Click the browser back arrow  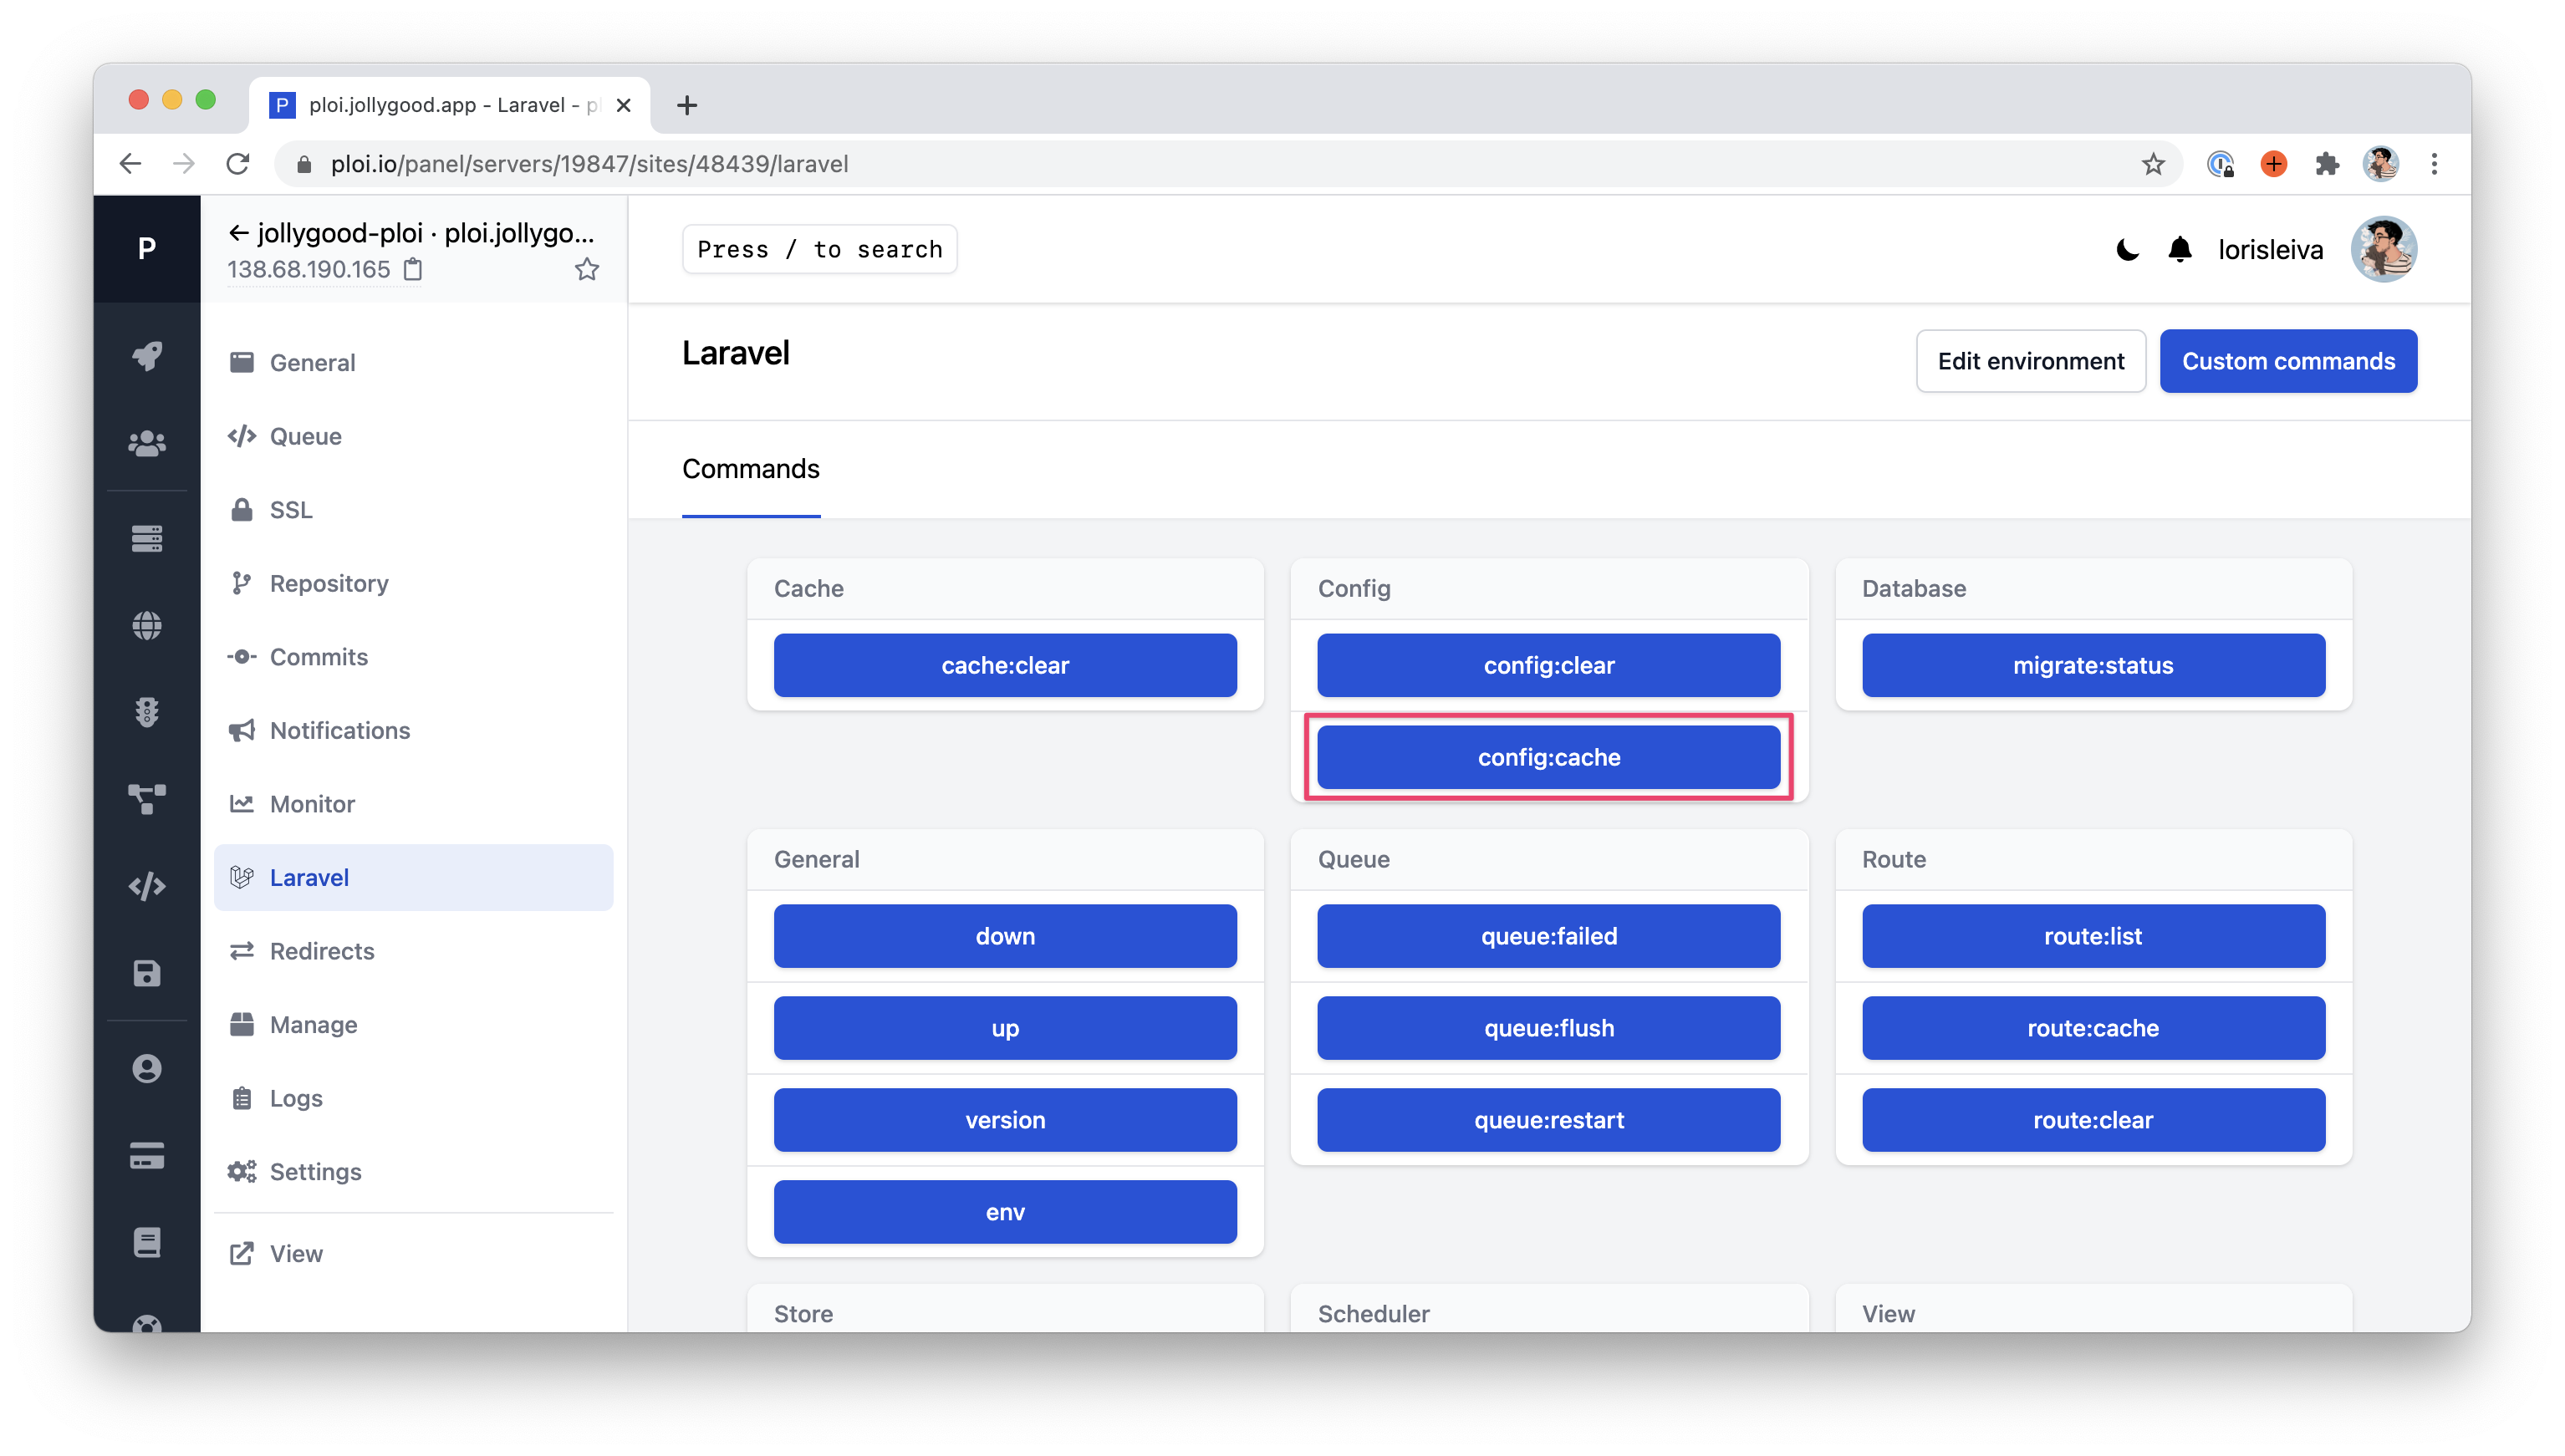tap(130, 164)
